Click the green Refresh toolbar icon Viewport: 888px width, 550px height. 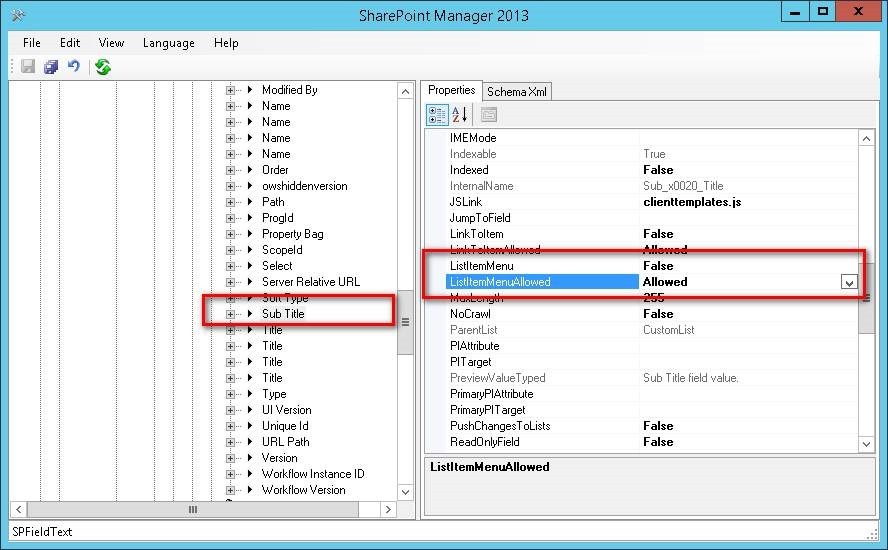[103, 67]
